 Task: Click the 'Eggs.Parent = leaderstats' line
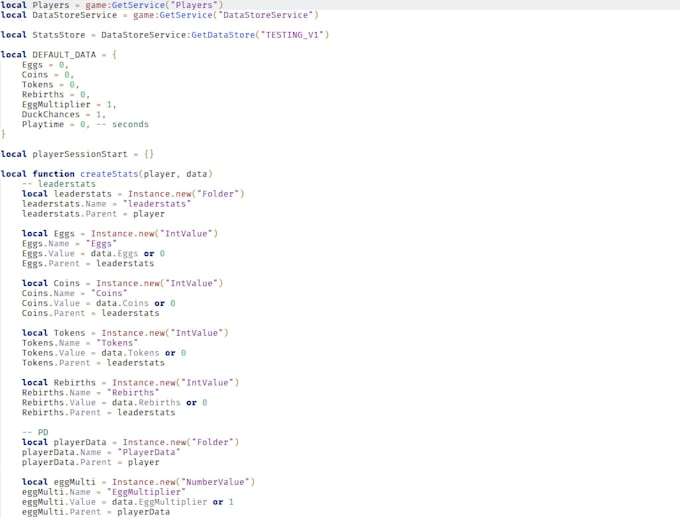pyautogui.click(x=88, y=264)
